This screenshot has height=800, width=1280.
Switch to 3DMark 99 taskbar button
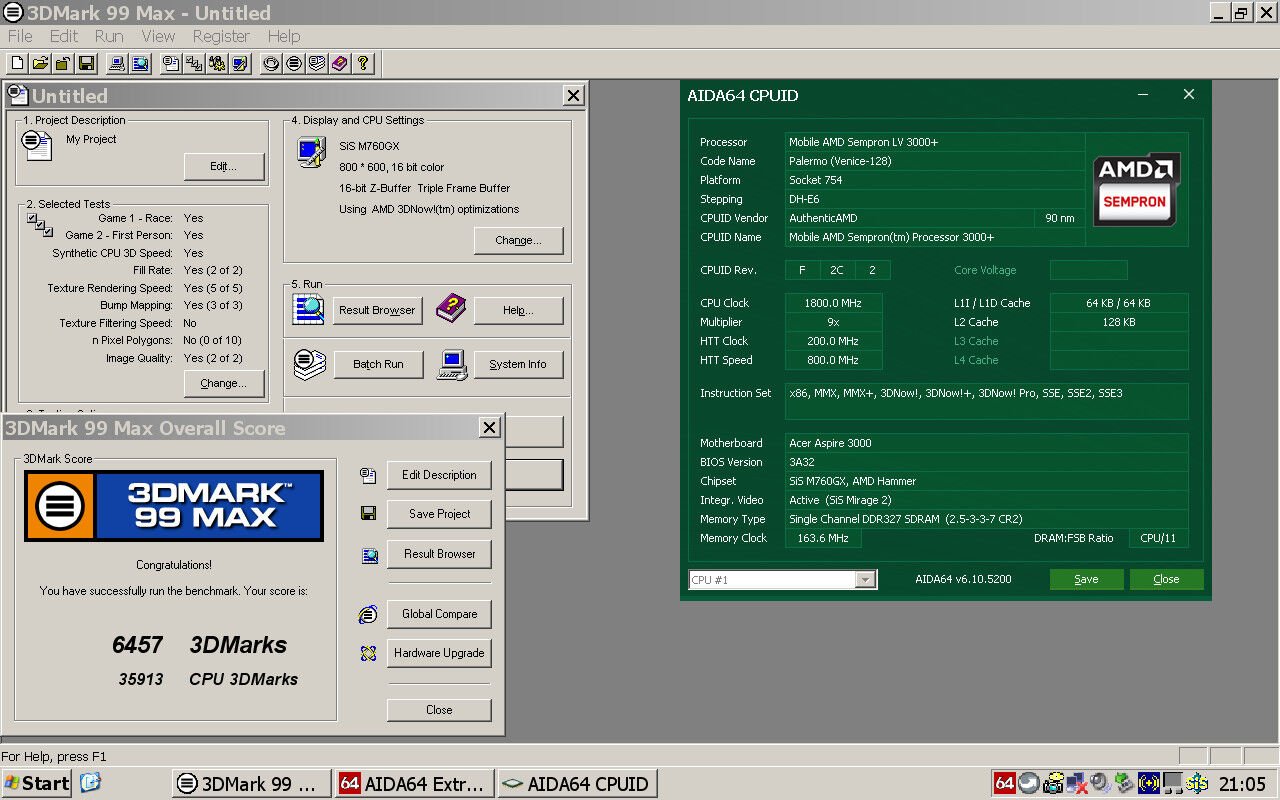[252, 784]
